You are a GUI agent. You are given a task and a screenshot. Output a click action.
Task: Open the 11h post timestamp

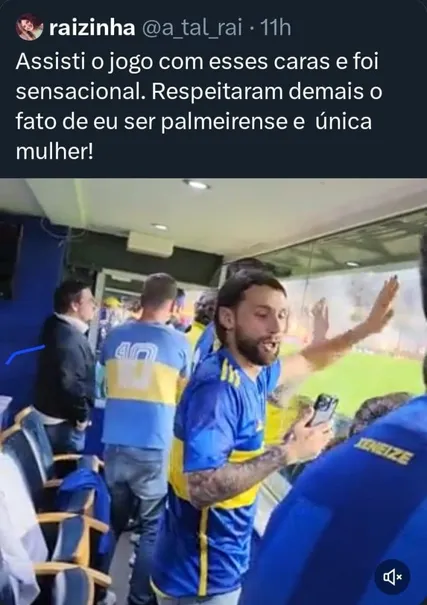click(x=275, y=27)
